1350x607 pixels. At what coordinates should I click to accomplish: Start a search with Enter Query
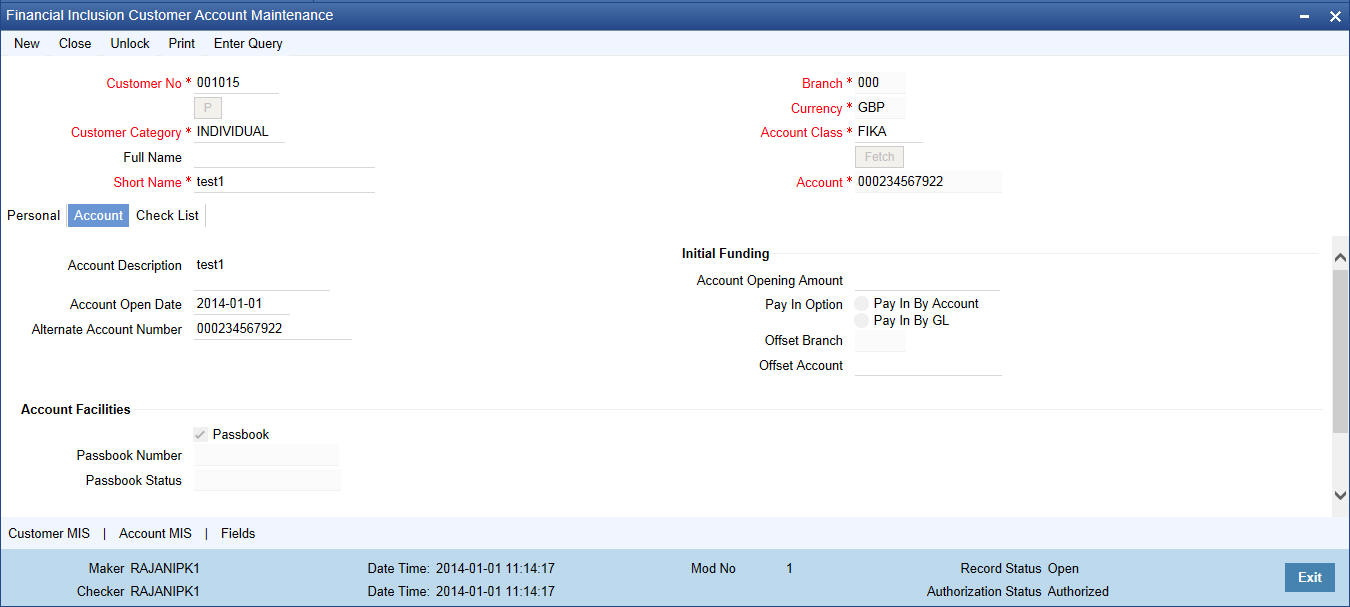pos(247,43)
